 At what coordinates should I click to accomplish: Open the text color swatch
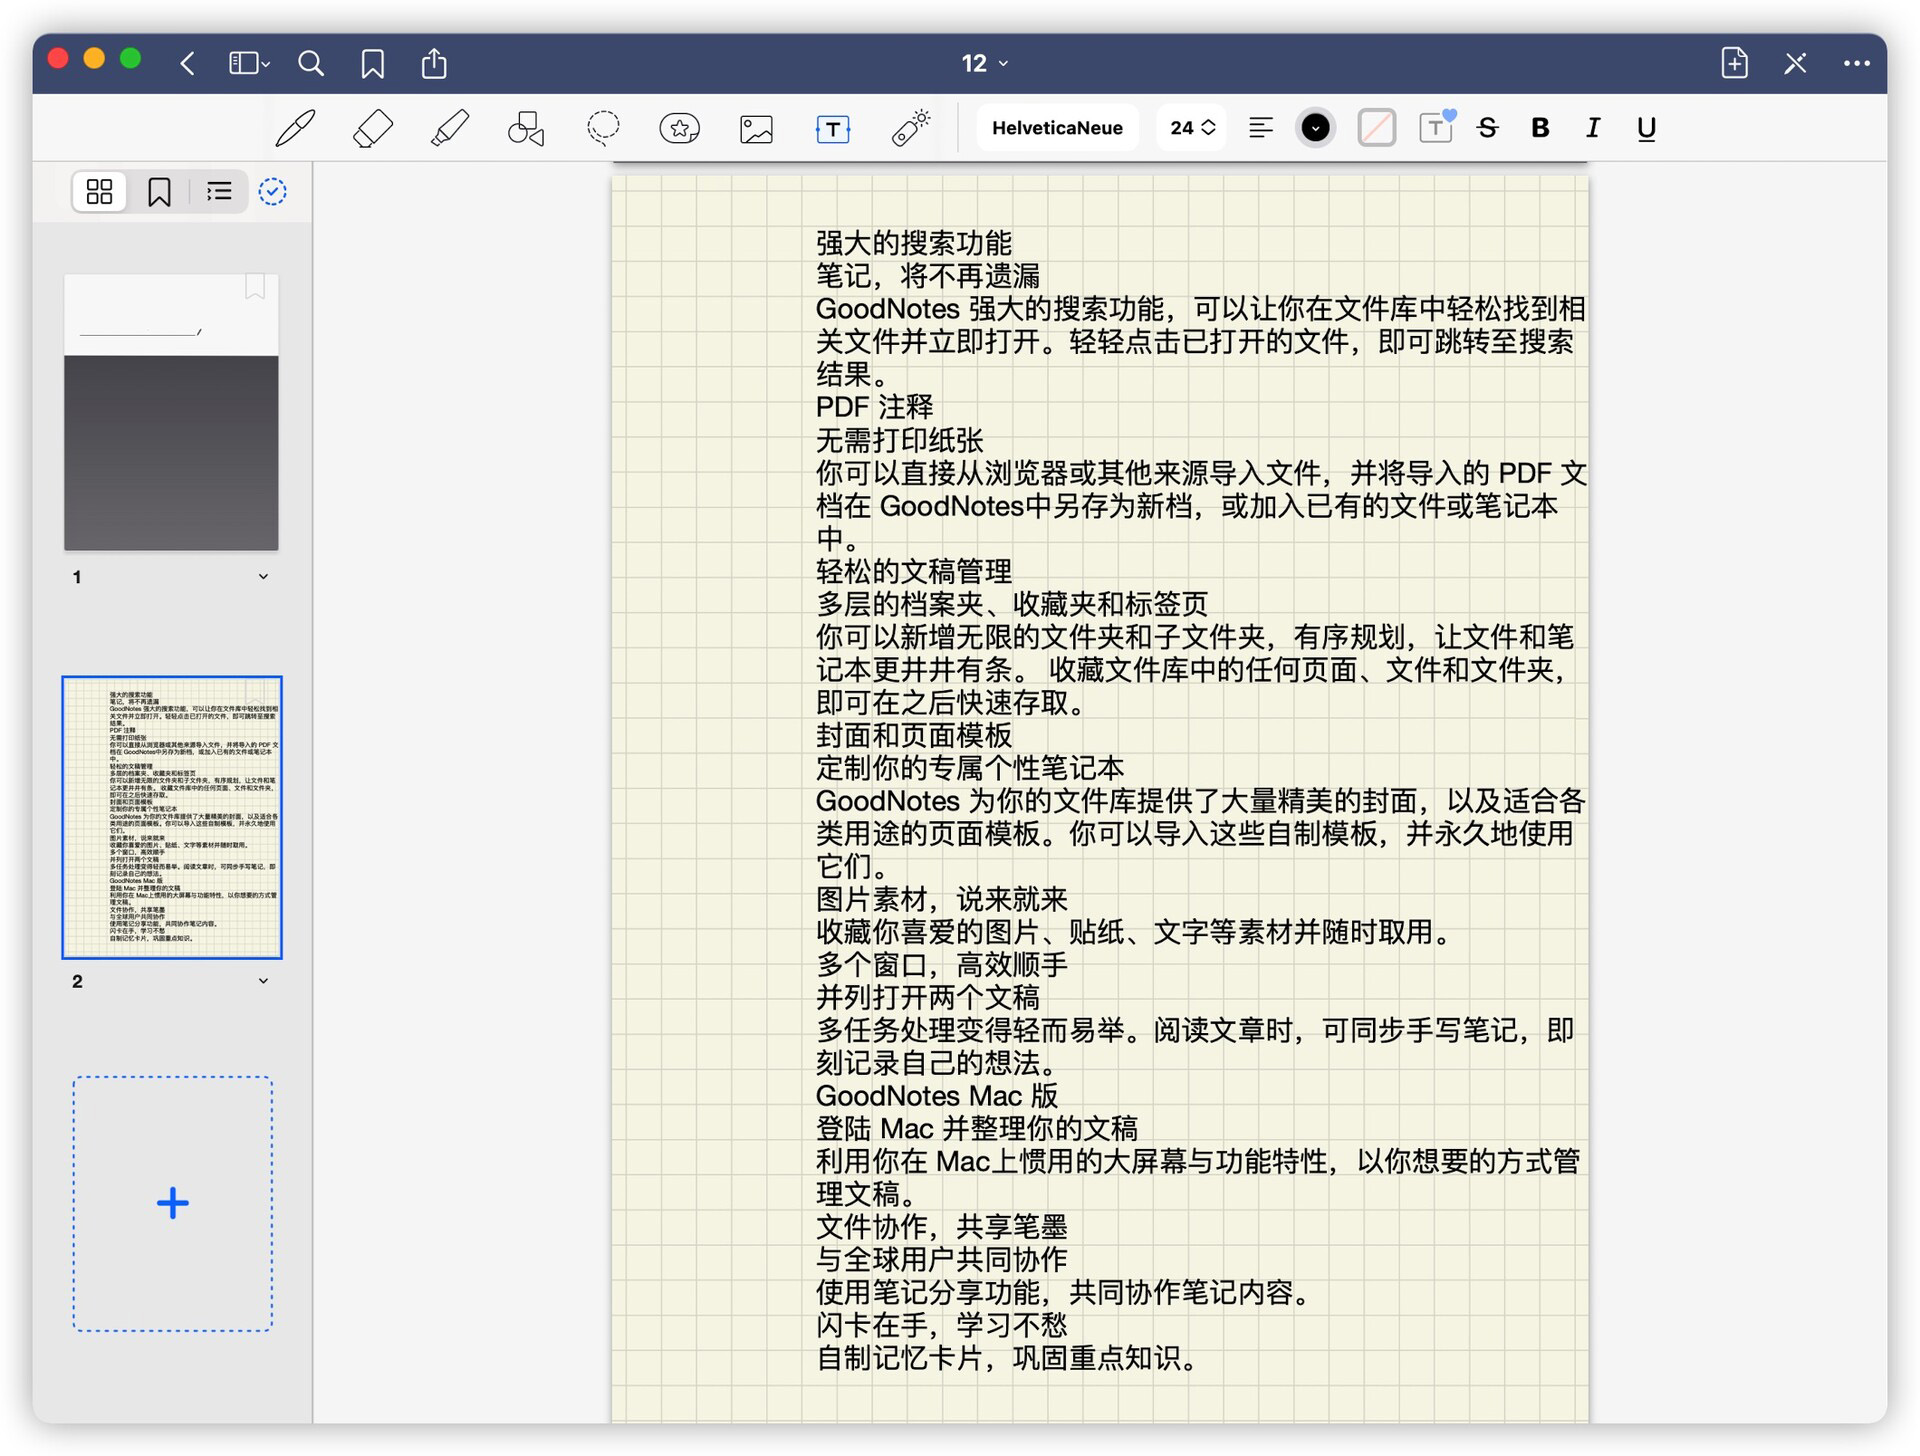coord(1315,127)
